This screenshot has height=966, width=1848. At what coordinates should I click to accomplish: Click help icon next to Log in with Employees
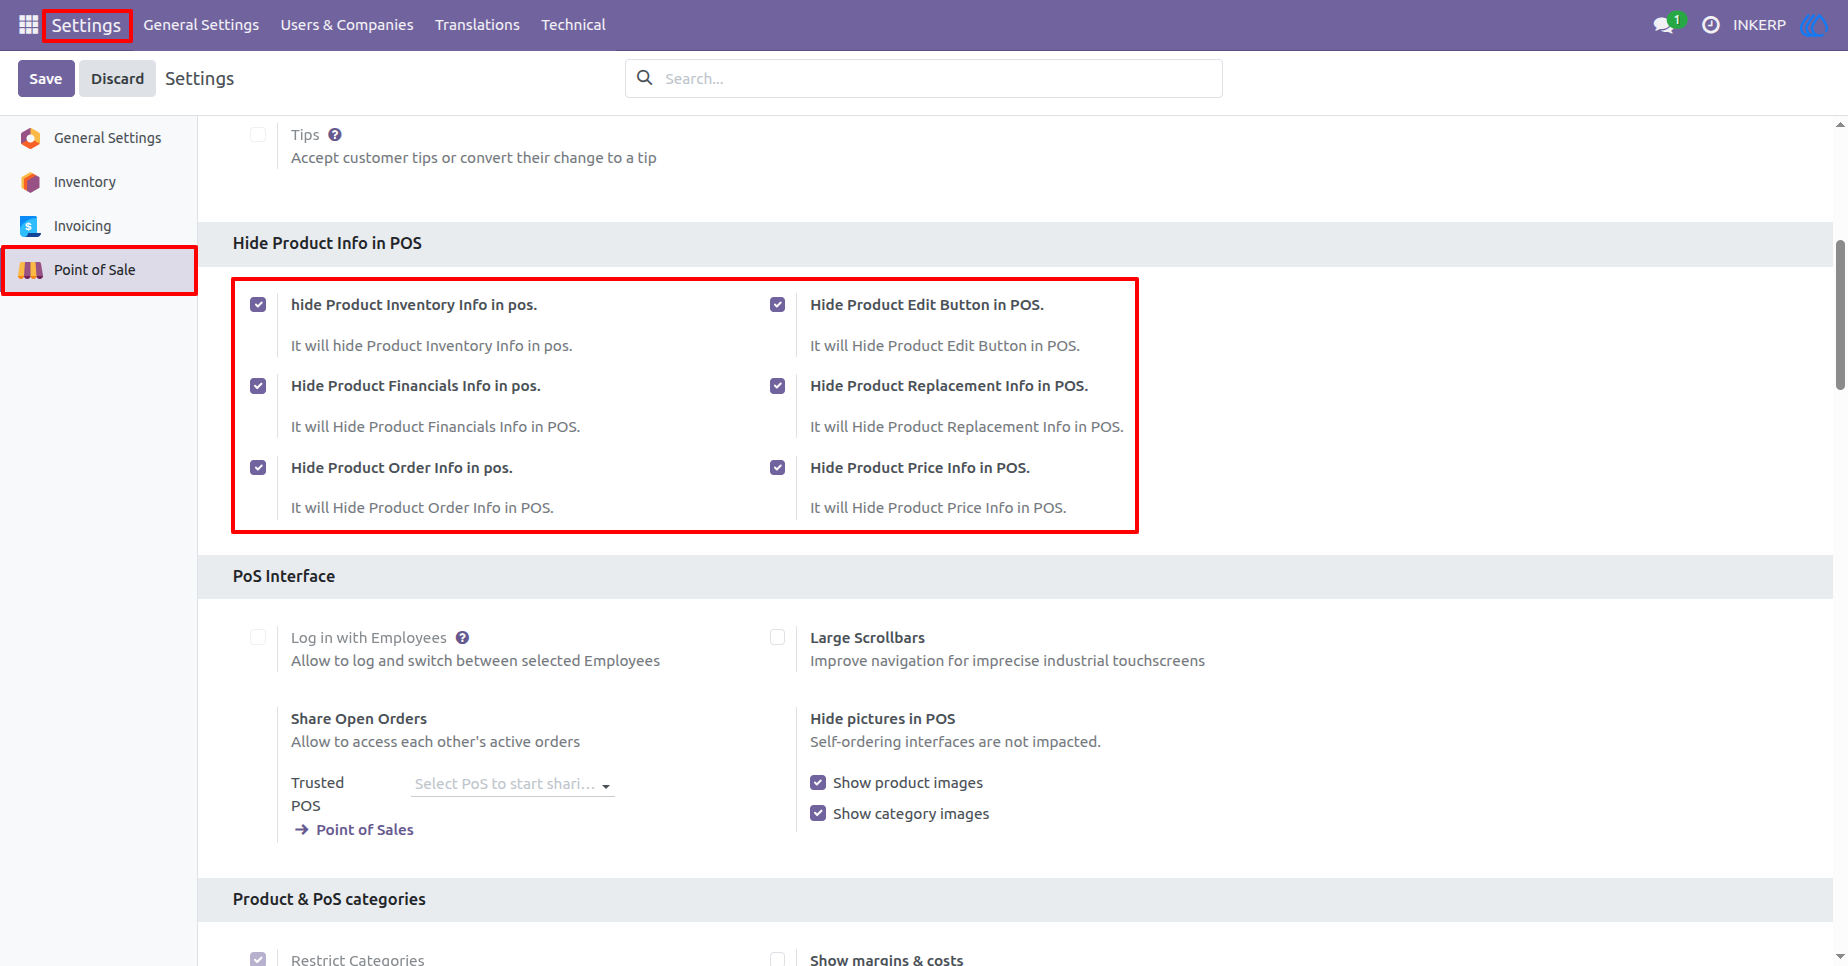click(x=462, y=638)
